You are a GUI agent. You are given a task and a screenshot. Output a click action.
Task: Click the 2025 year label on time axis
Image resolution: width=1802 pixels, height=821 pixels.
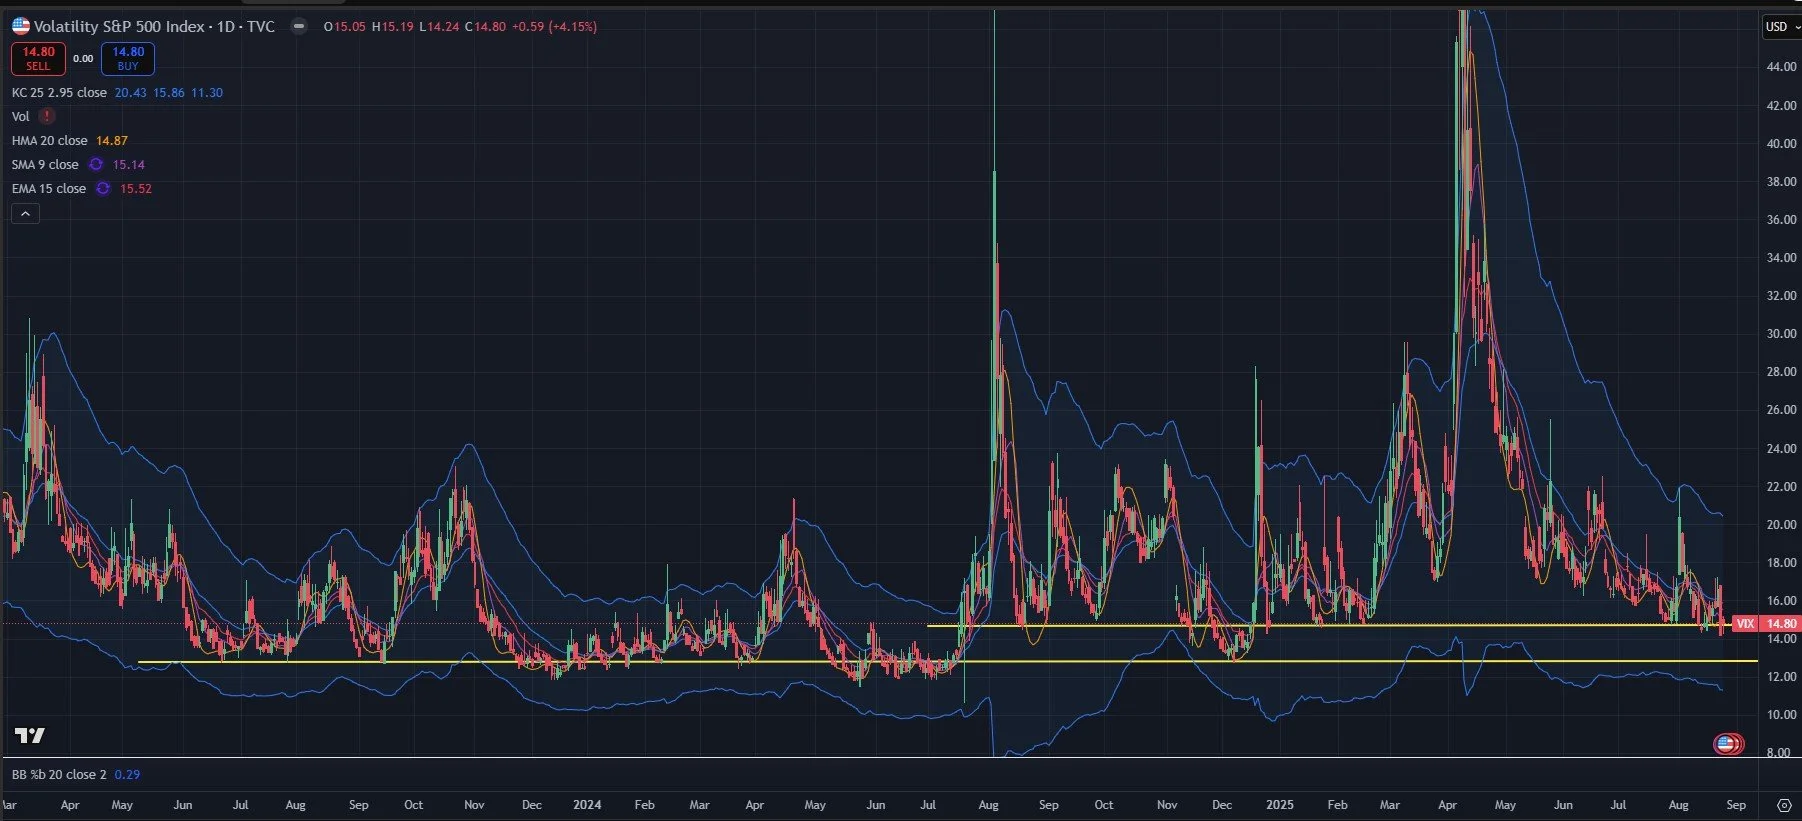click(x=1279, y=805)
